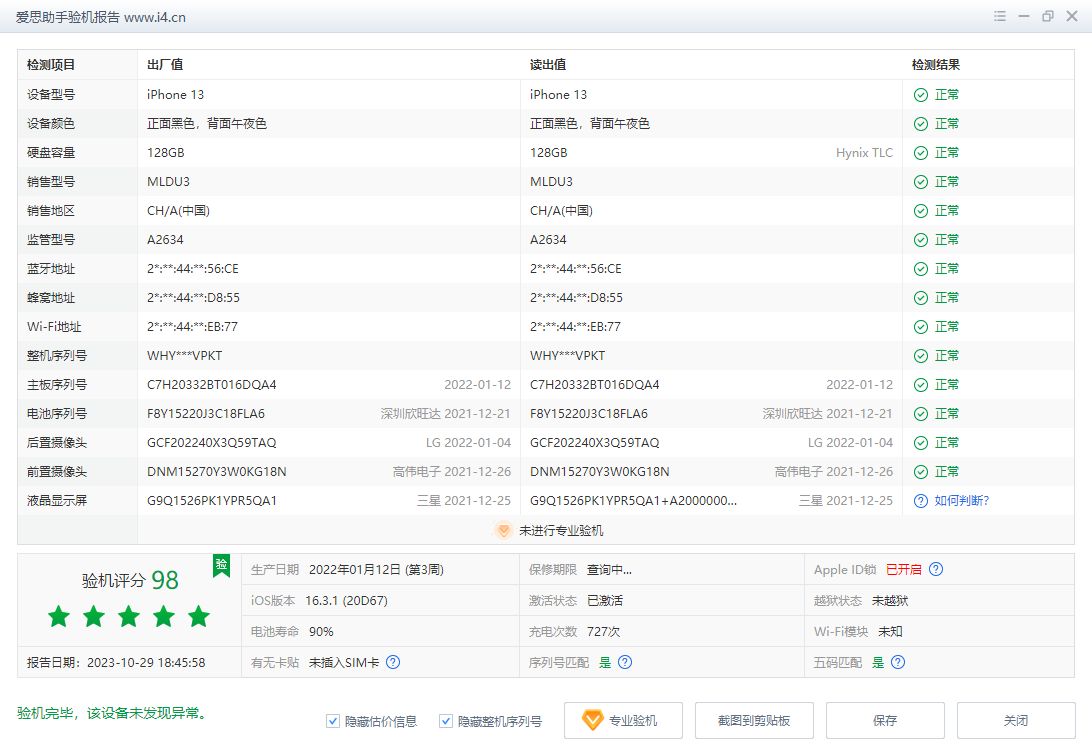Click the 关闭 button

pos(1017,720)
